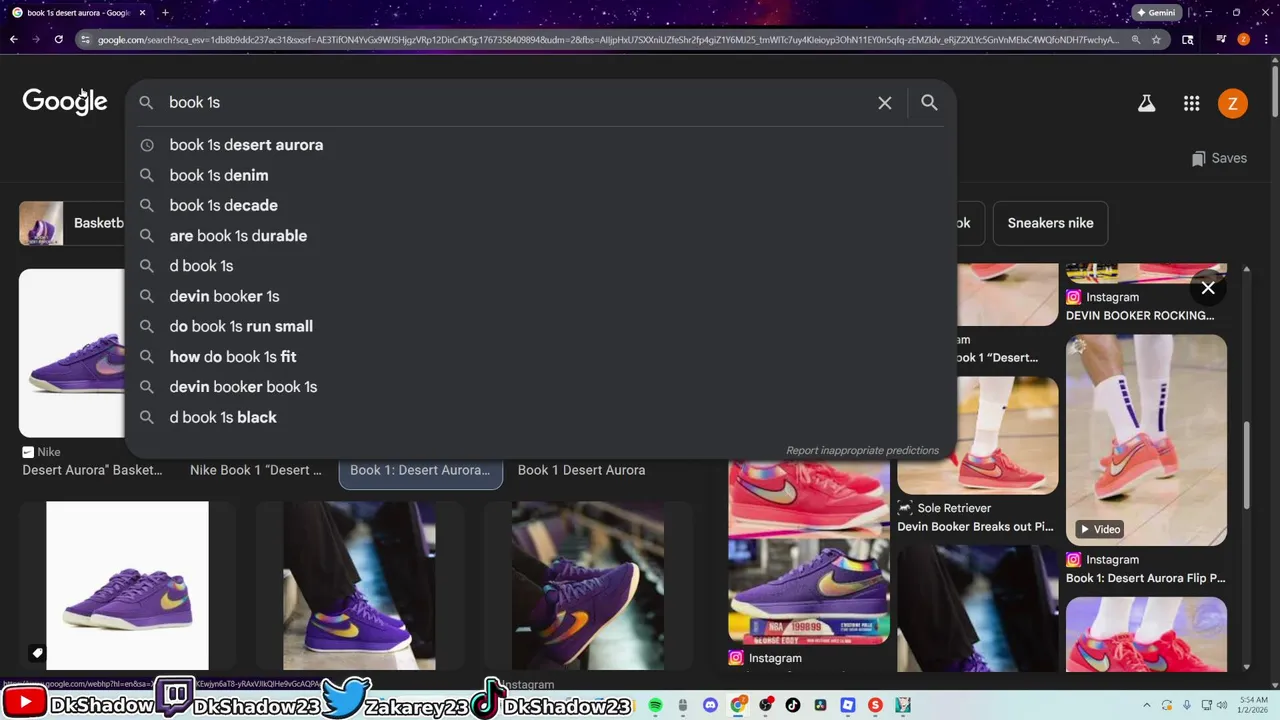1280x720 pixels.
Task: Open Nike 'Desert Aurora" Basket...' caption
Action: tap(92, 470)
